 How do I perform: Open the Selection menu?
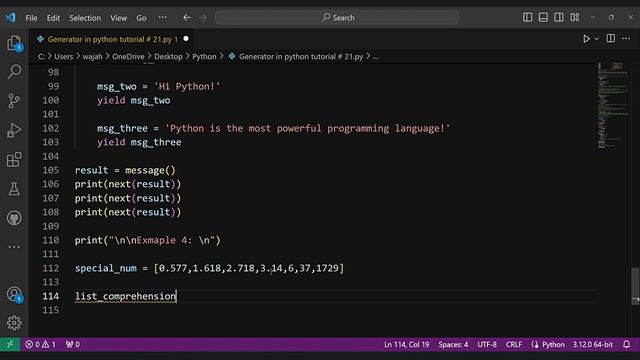pyautogui.click(x=85, y=18)
